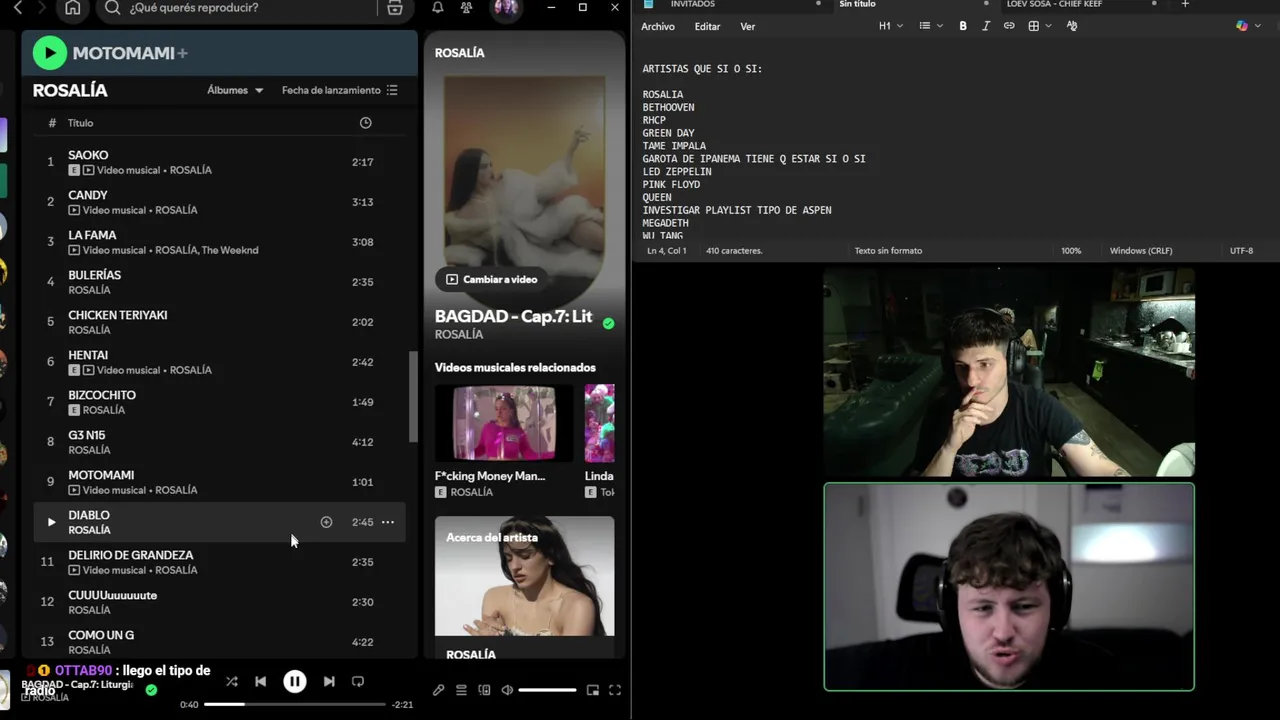Open The Weeknd artist link on LA FAMA

[230, 250]
